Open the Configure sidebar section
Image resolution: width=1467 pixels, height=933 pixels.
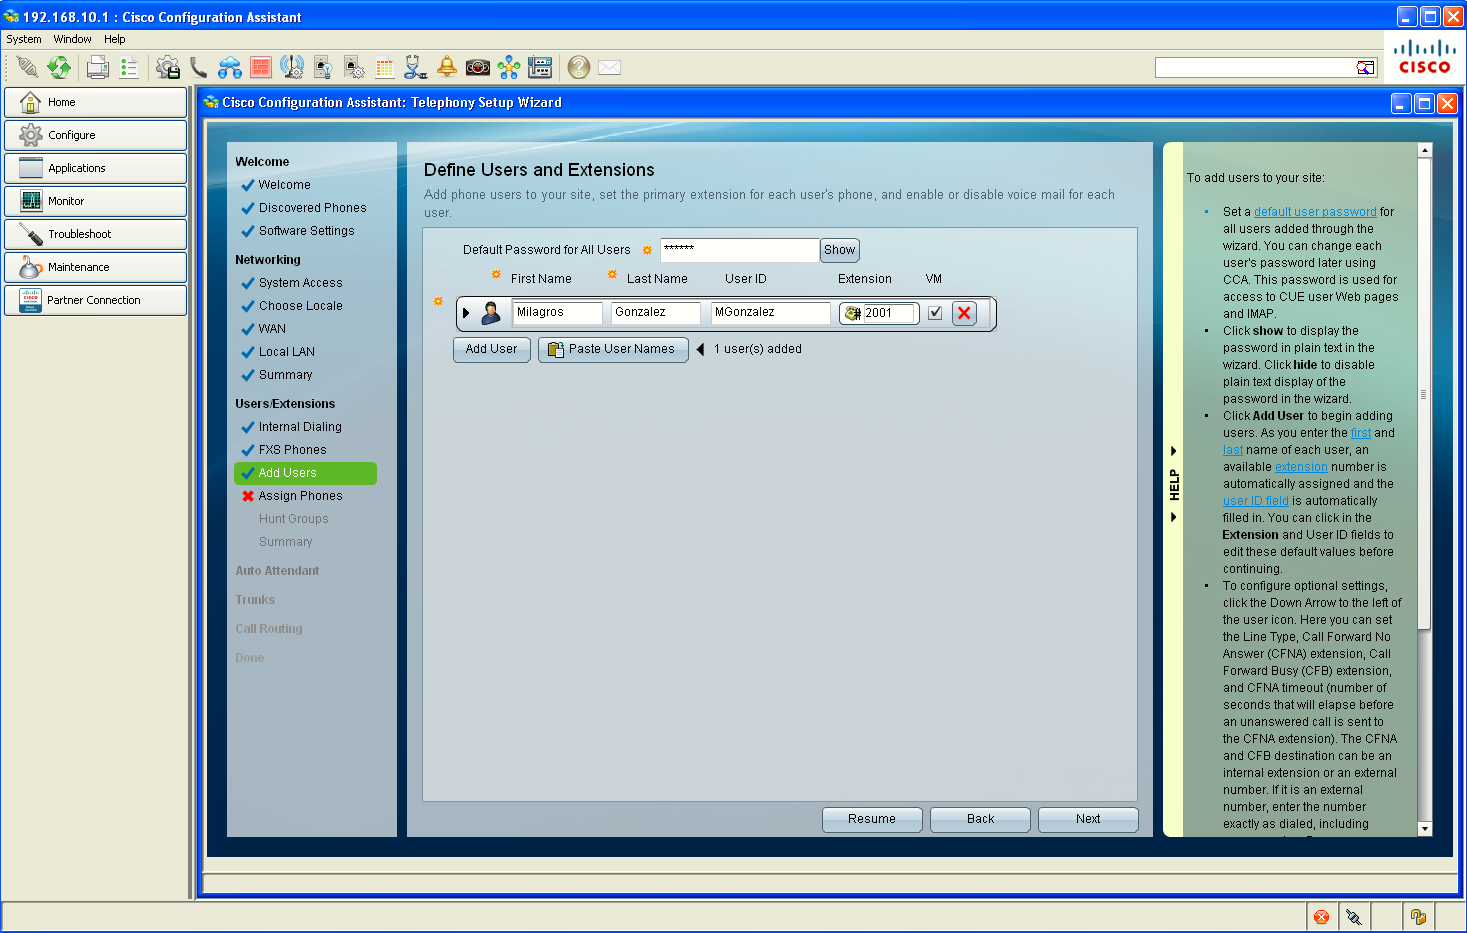click(95, 135)
